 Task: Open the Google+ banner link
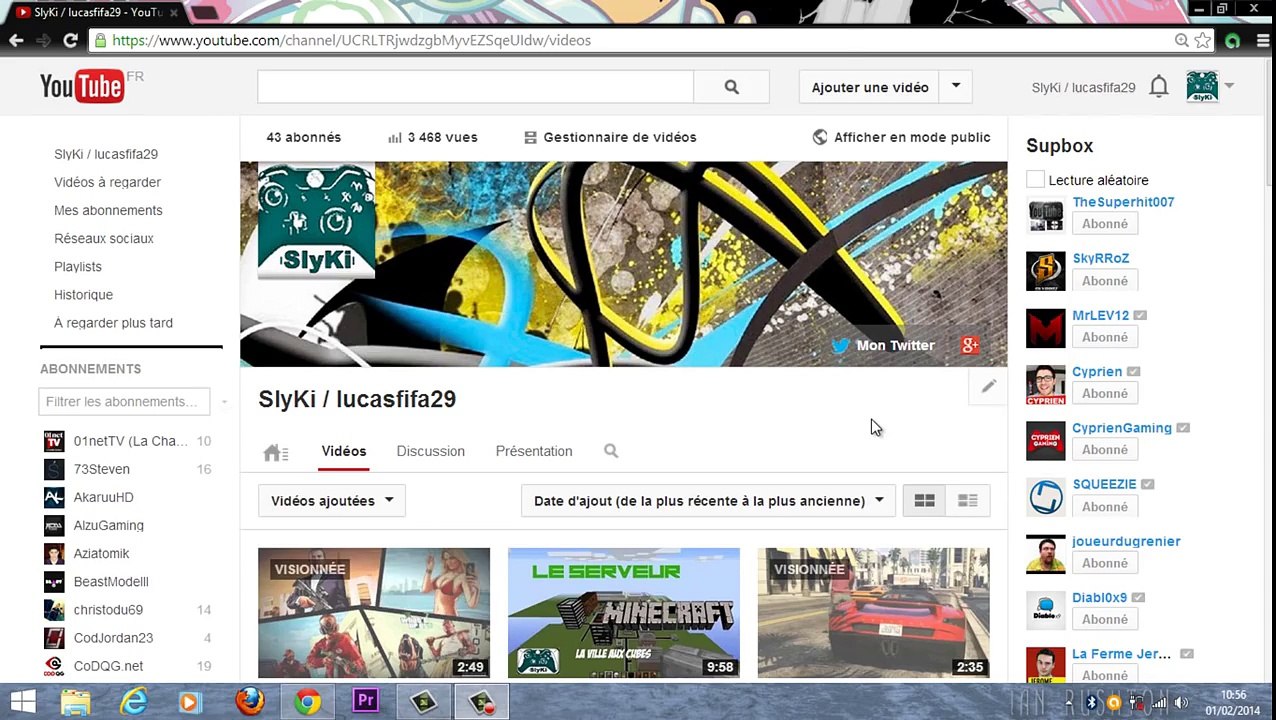click(969, 345)
